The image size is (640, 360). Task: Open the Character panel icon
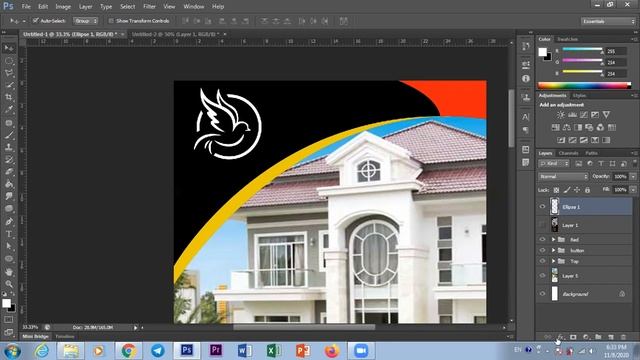pyautogui.click(x=526, y=117)
